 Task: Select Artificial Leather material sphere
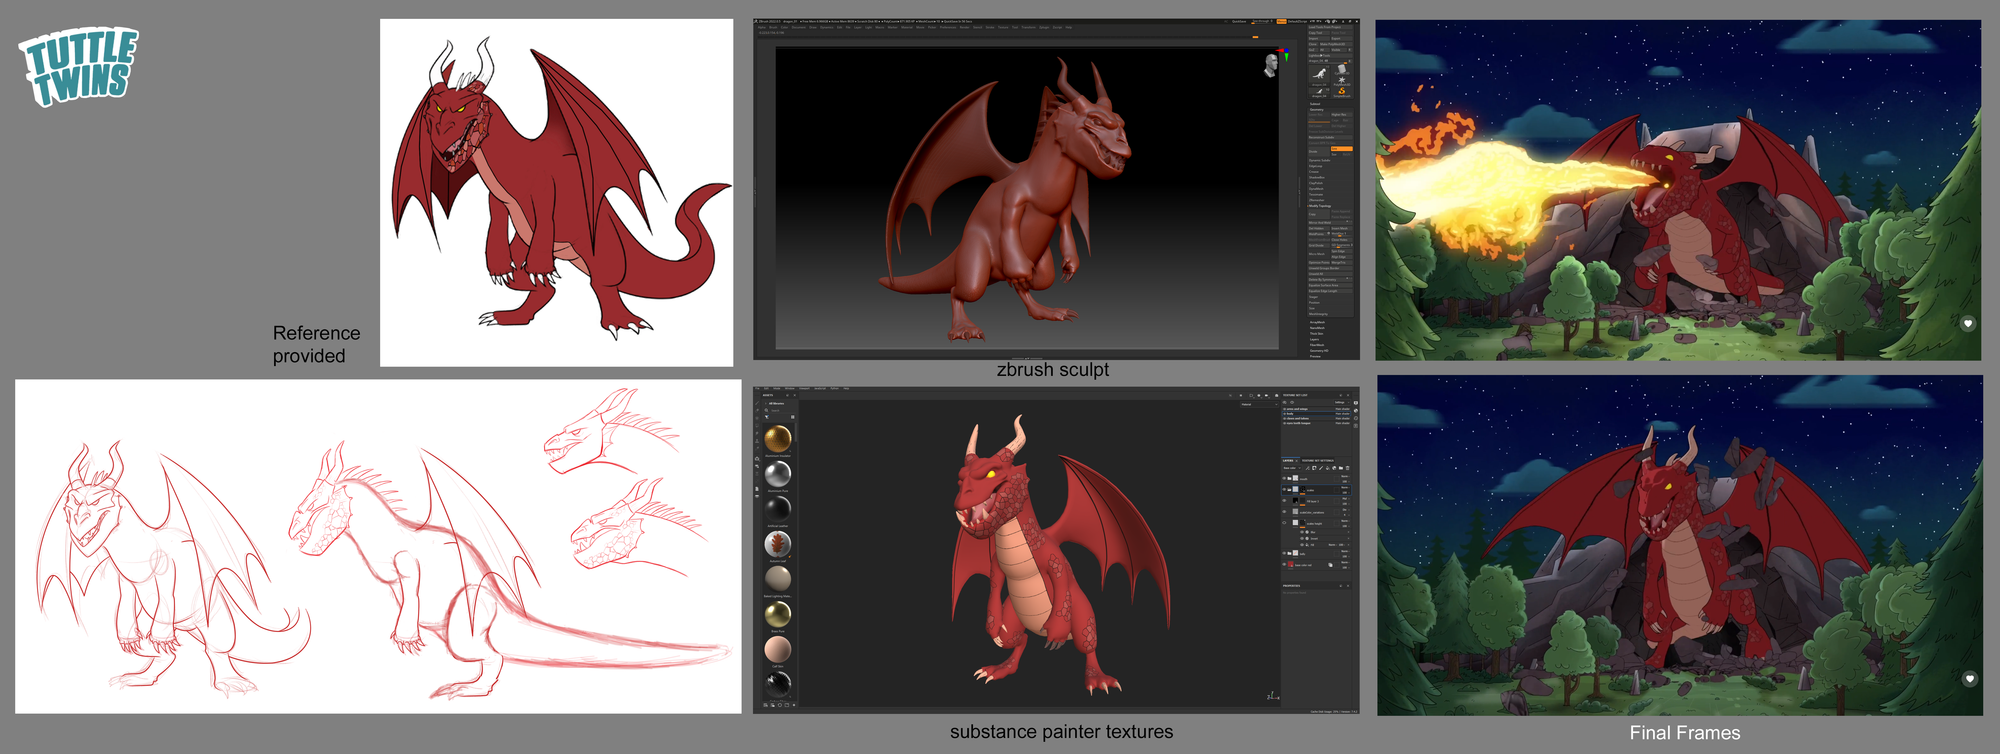(x=777, y=508)
